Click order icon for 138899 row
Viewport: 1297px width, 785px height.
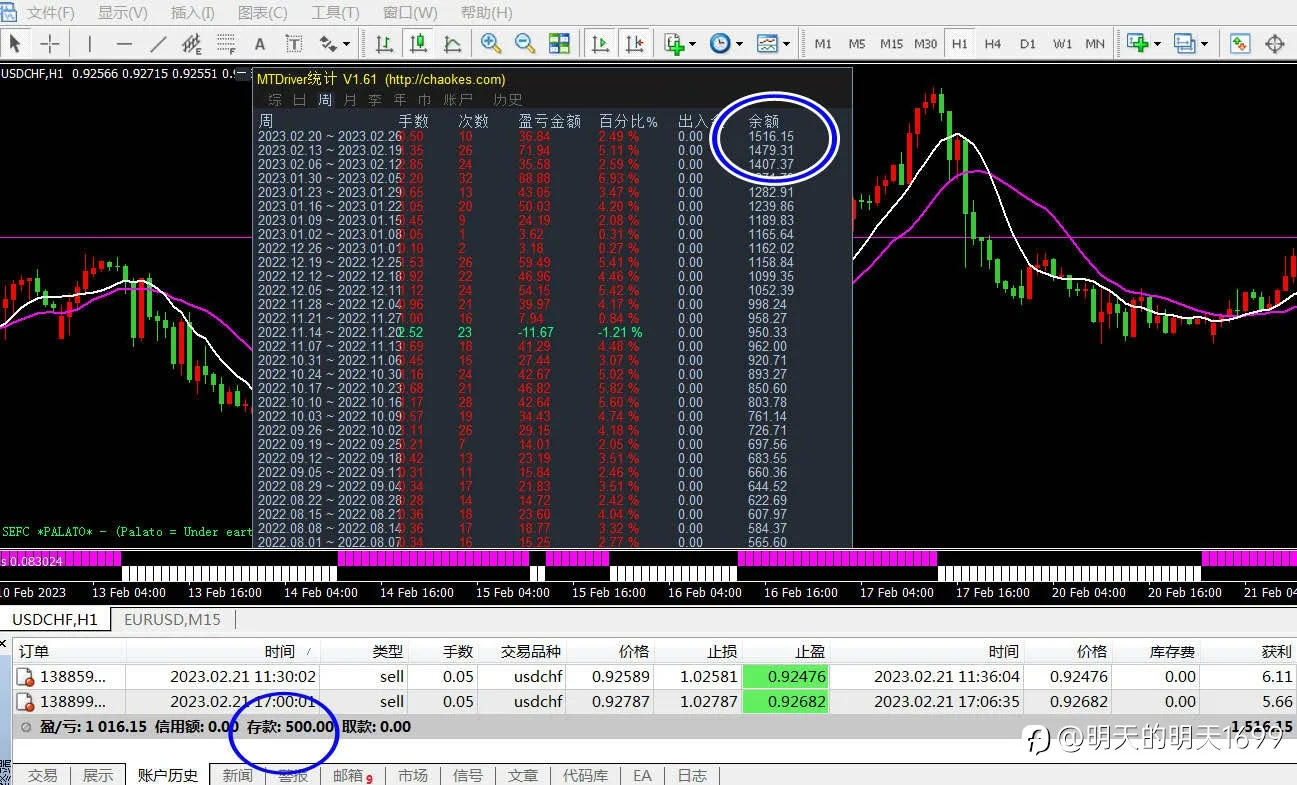(25, 702)
